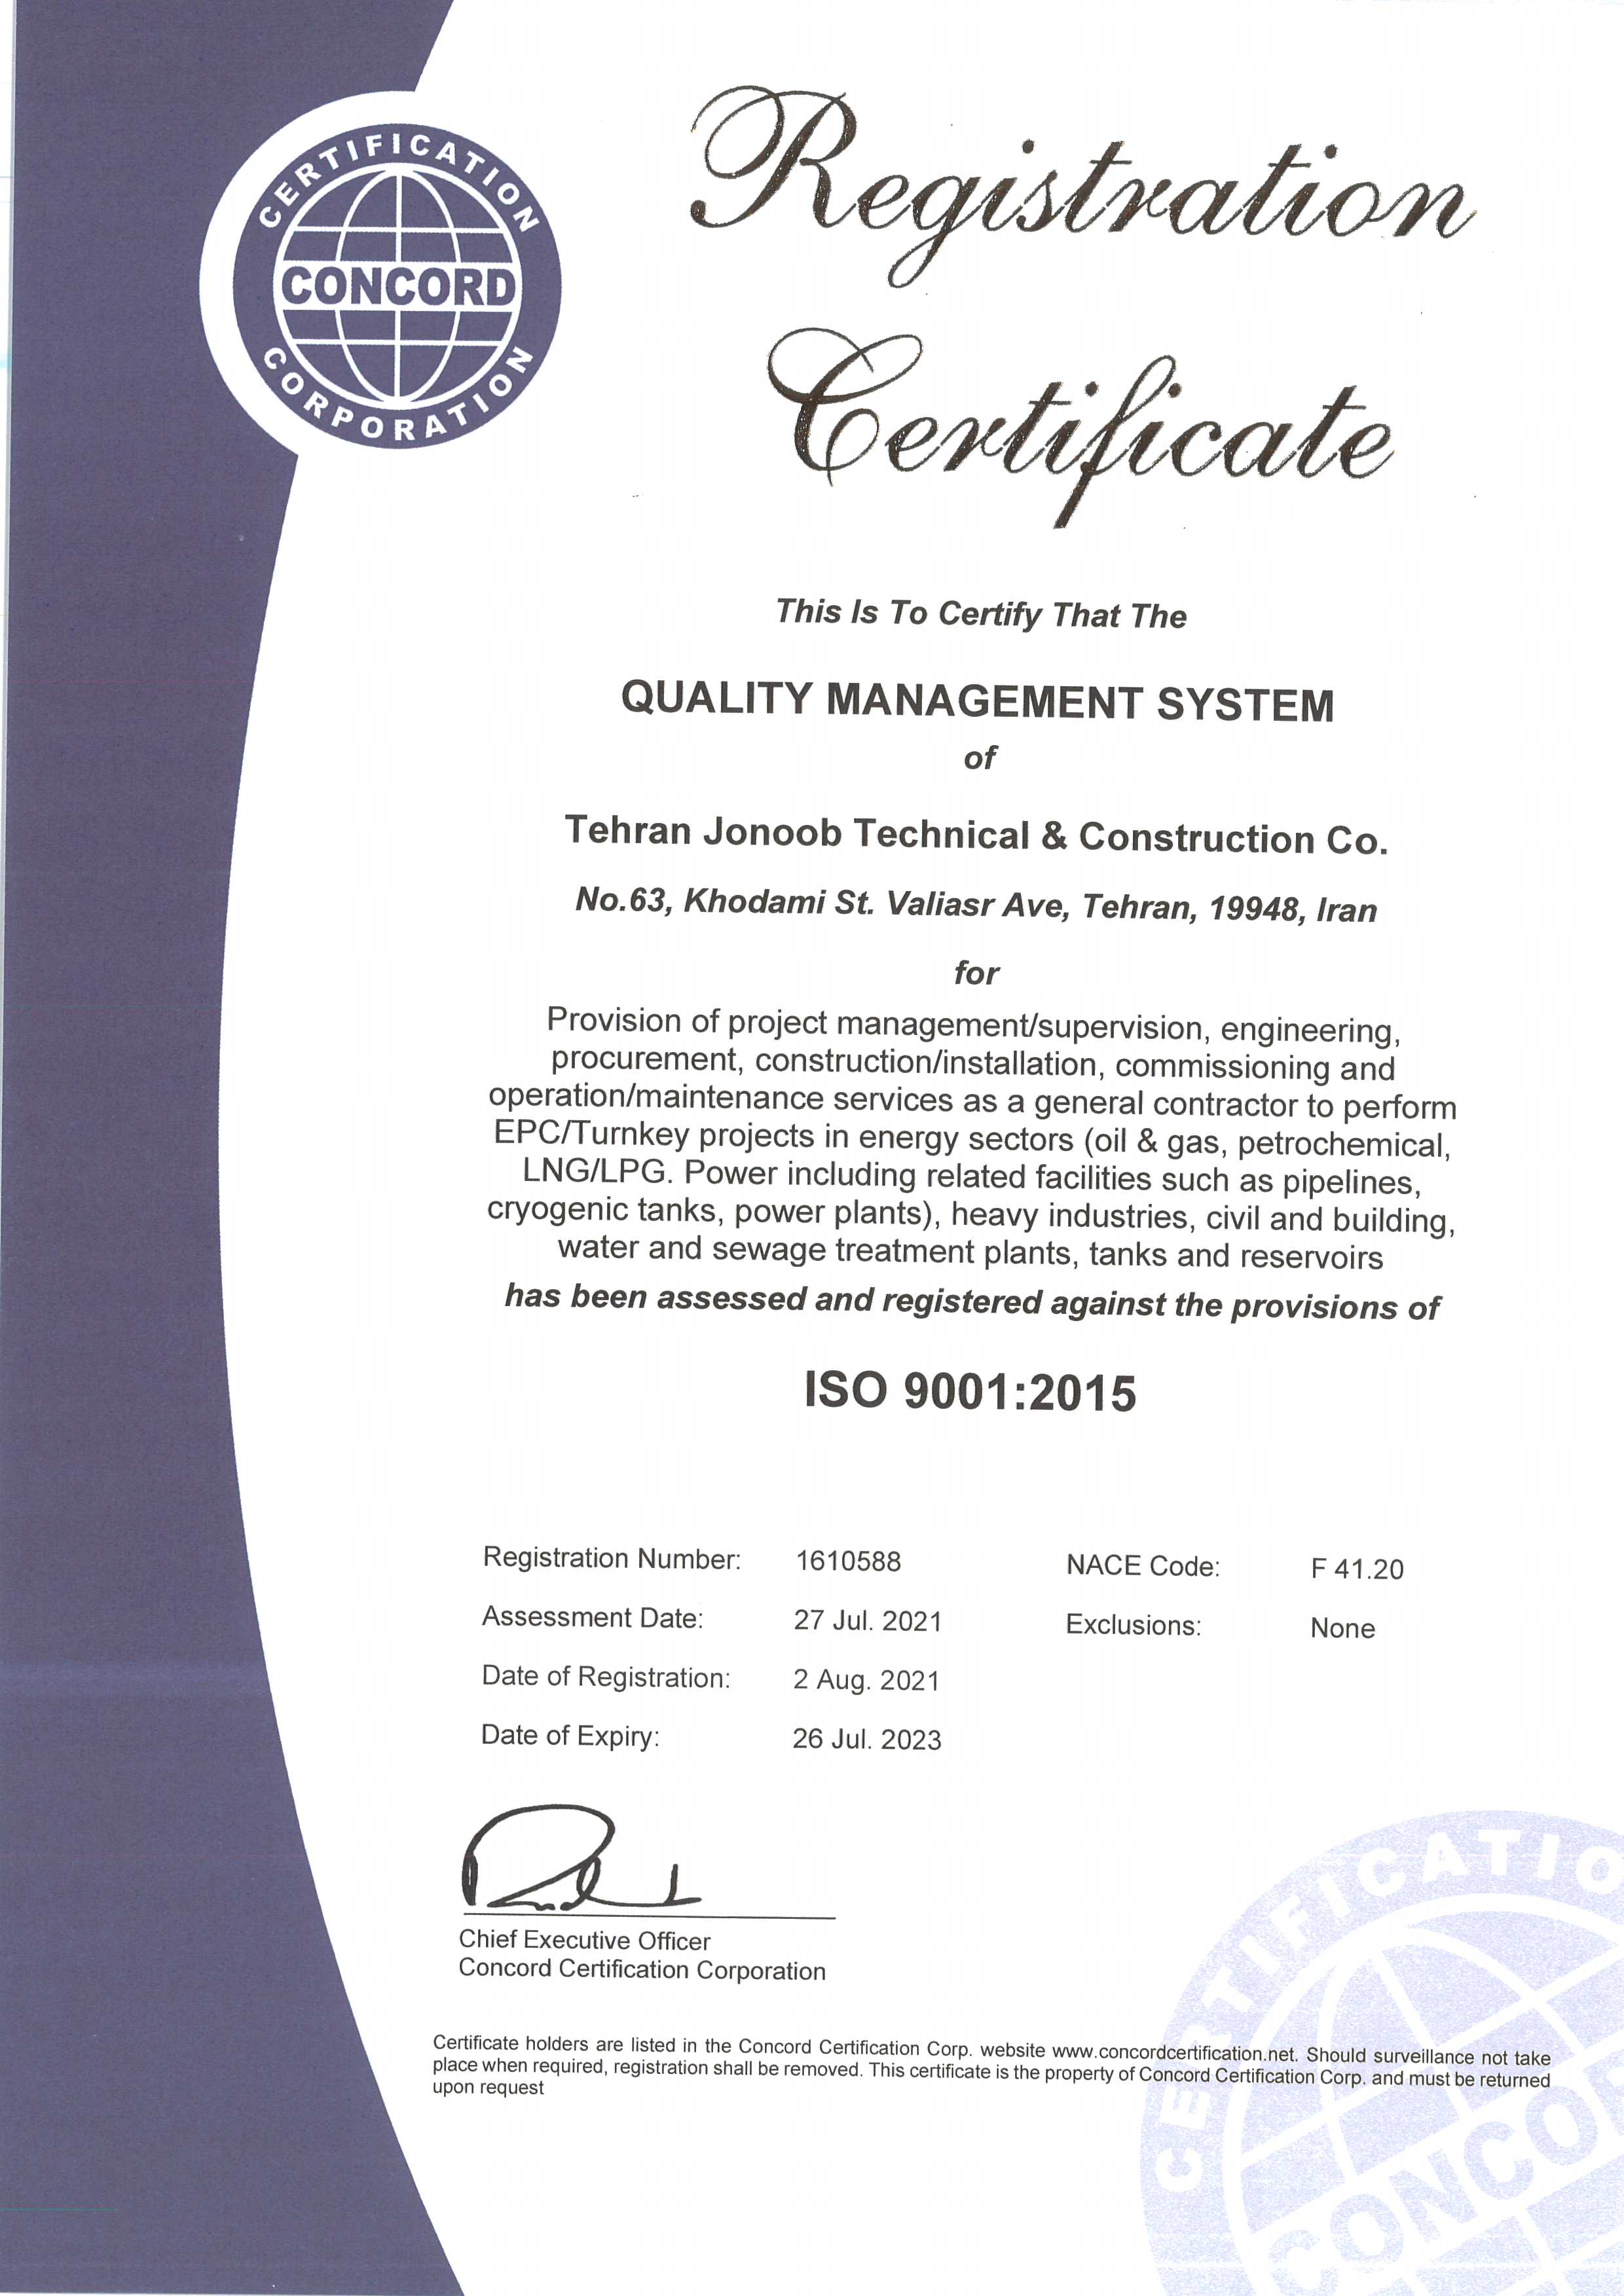
Task: Click the date '2 Aug. 2021'
Action: pyautogui.click(x=866, y=1680)
